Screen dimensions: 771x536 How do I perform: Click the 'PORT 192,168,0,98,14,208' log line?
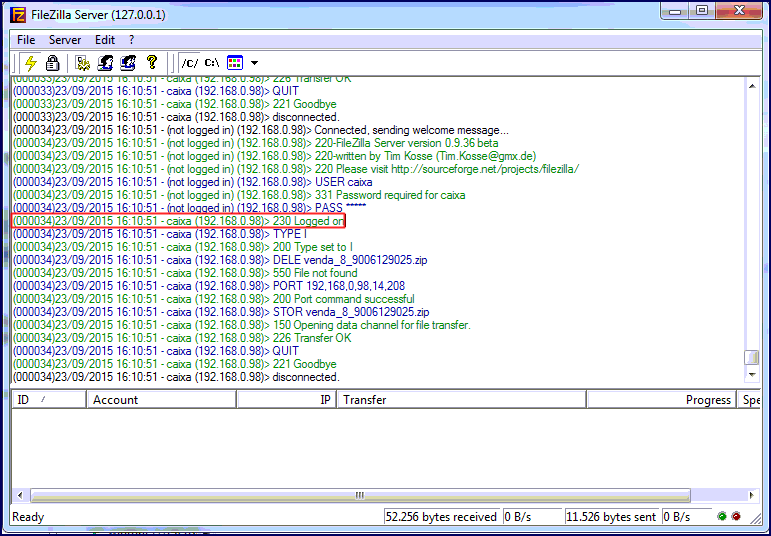coord(209,286)
